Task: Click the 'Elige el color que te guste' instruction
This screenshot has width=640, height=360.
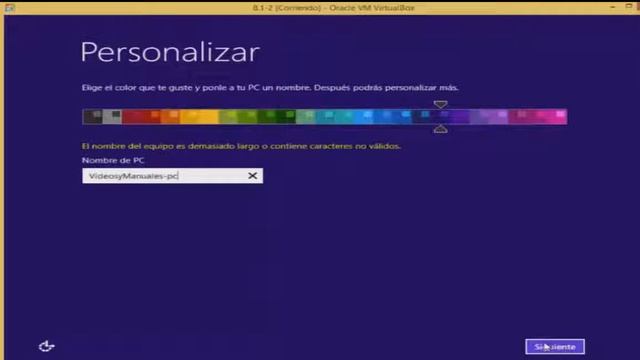Action: [x=270, y=88]
